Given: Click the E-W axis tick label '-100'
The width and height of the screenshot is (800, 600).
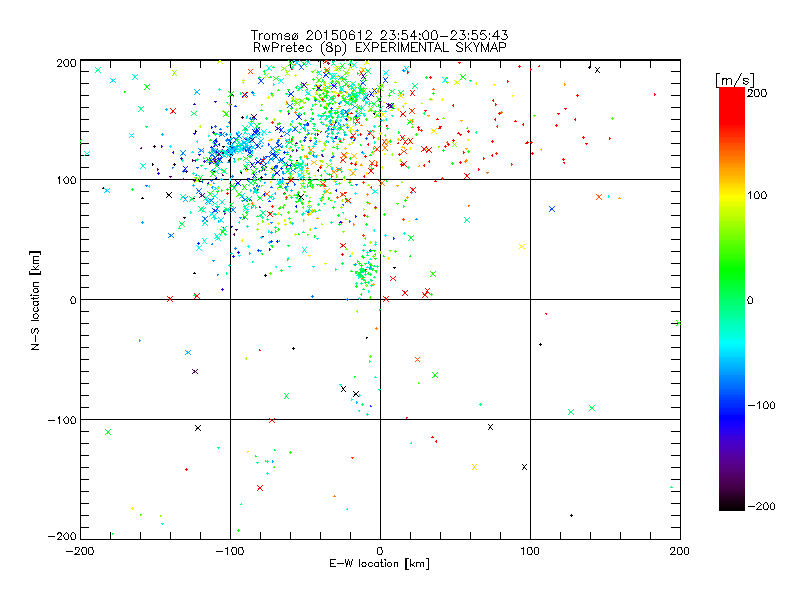Looking at the screenshot, I should pos(230,551).
